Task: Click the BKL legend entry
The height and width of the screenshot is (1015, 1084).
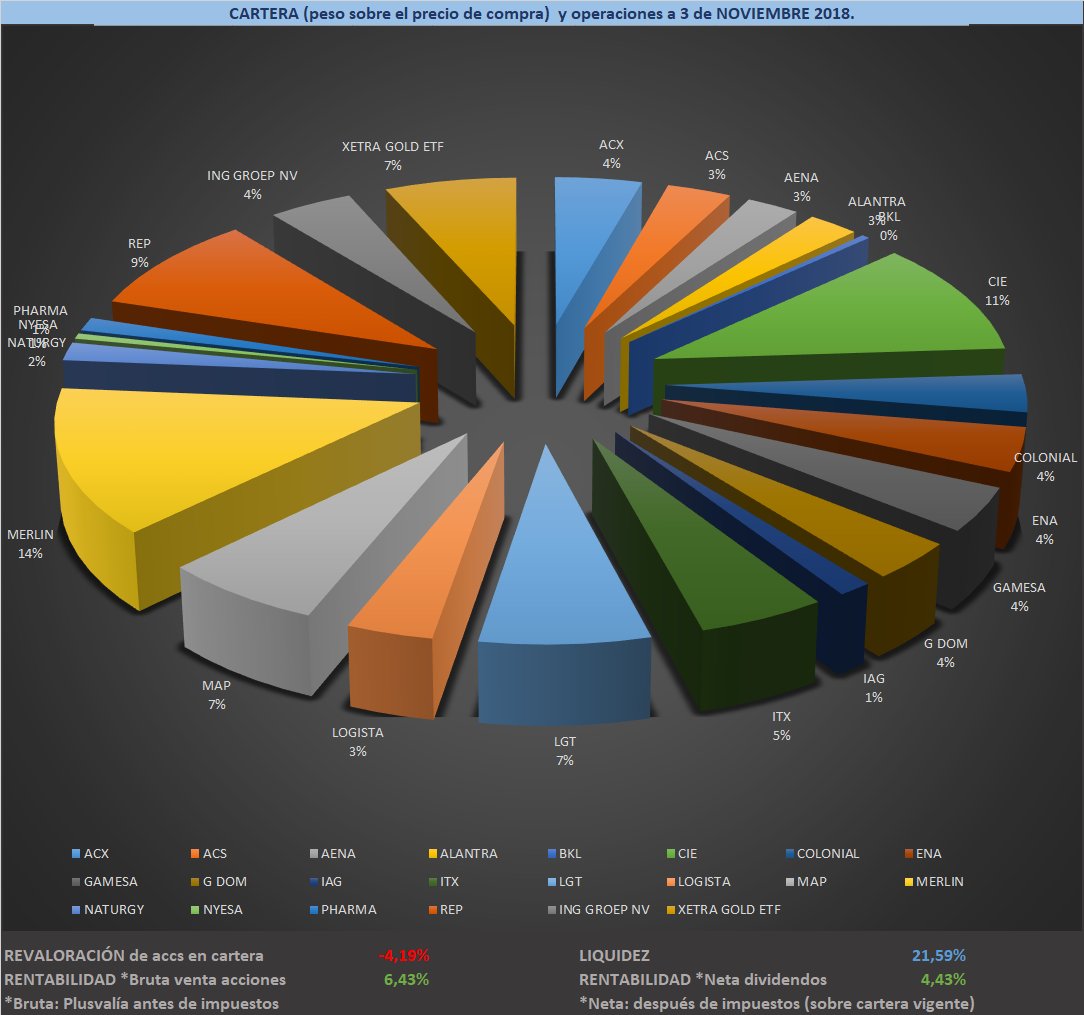Action: tap(565, 854)
